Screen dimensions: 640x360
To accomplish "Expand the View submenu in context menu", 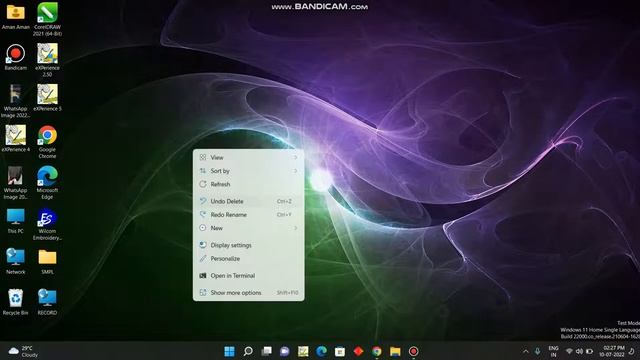I will coord(249,157).
